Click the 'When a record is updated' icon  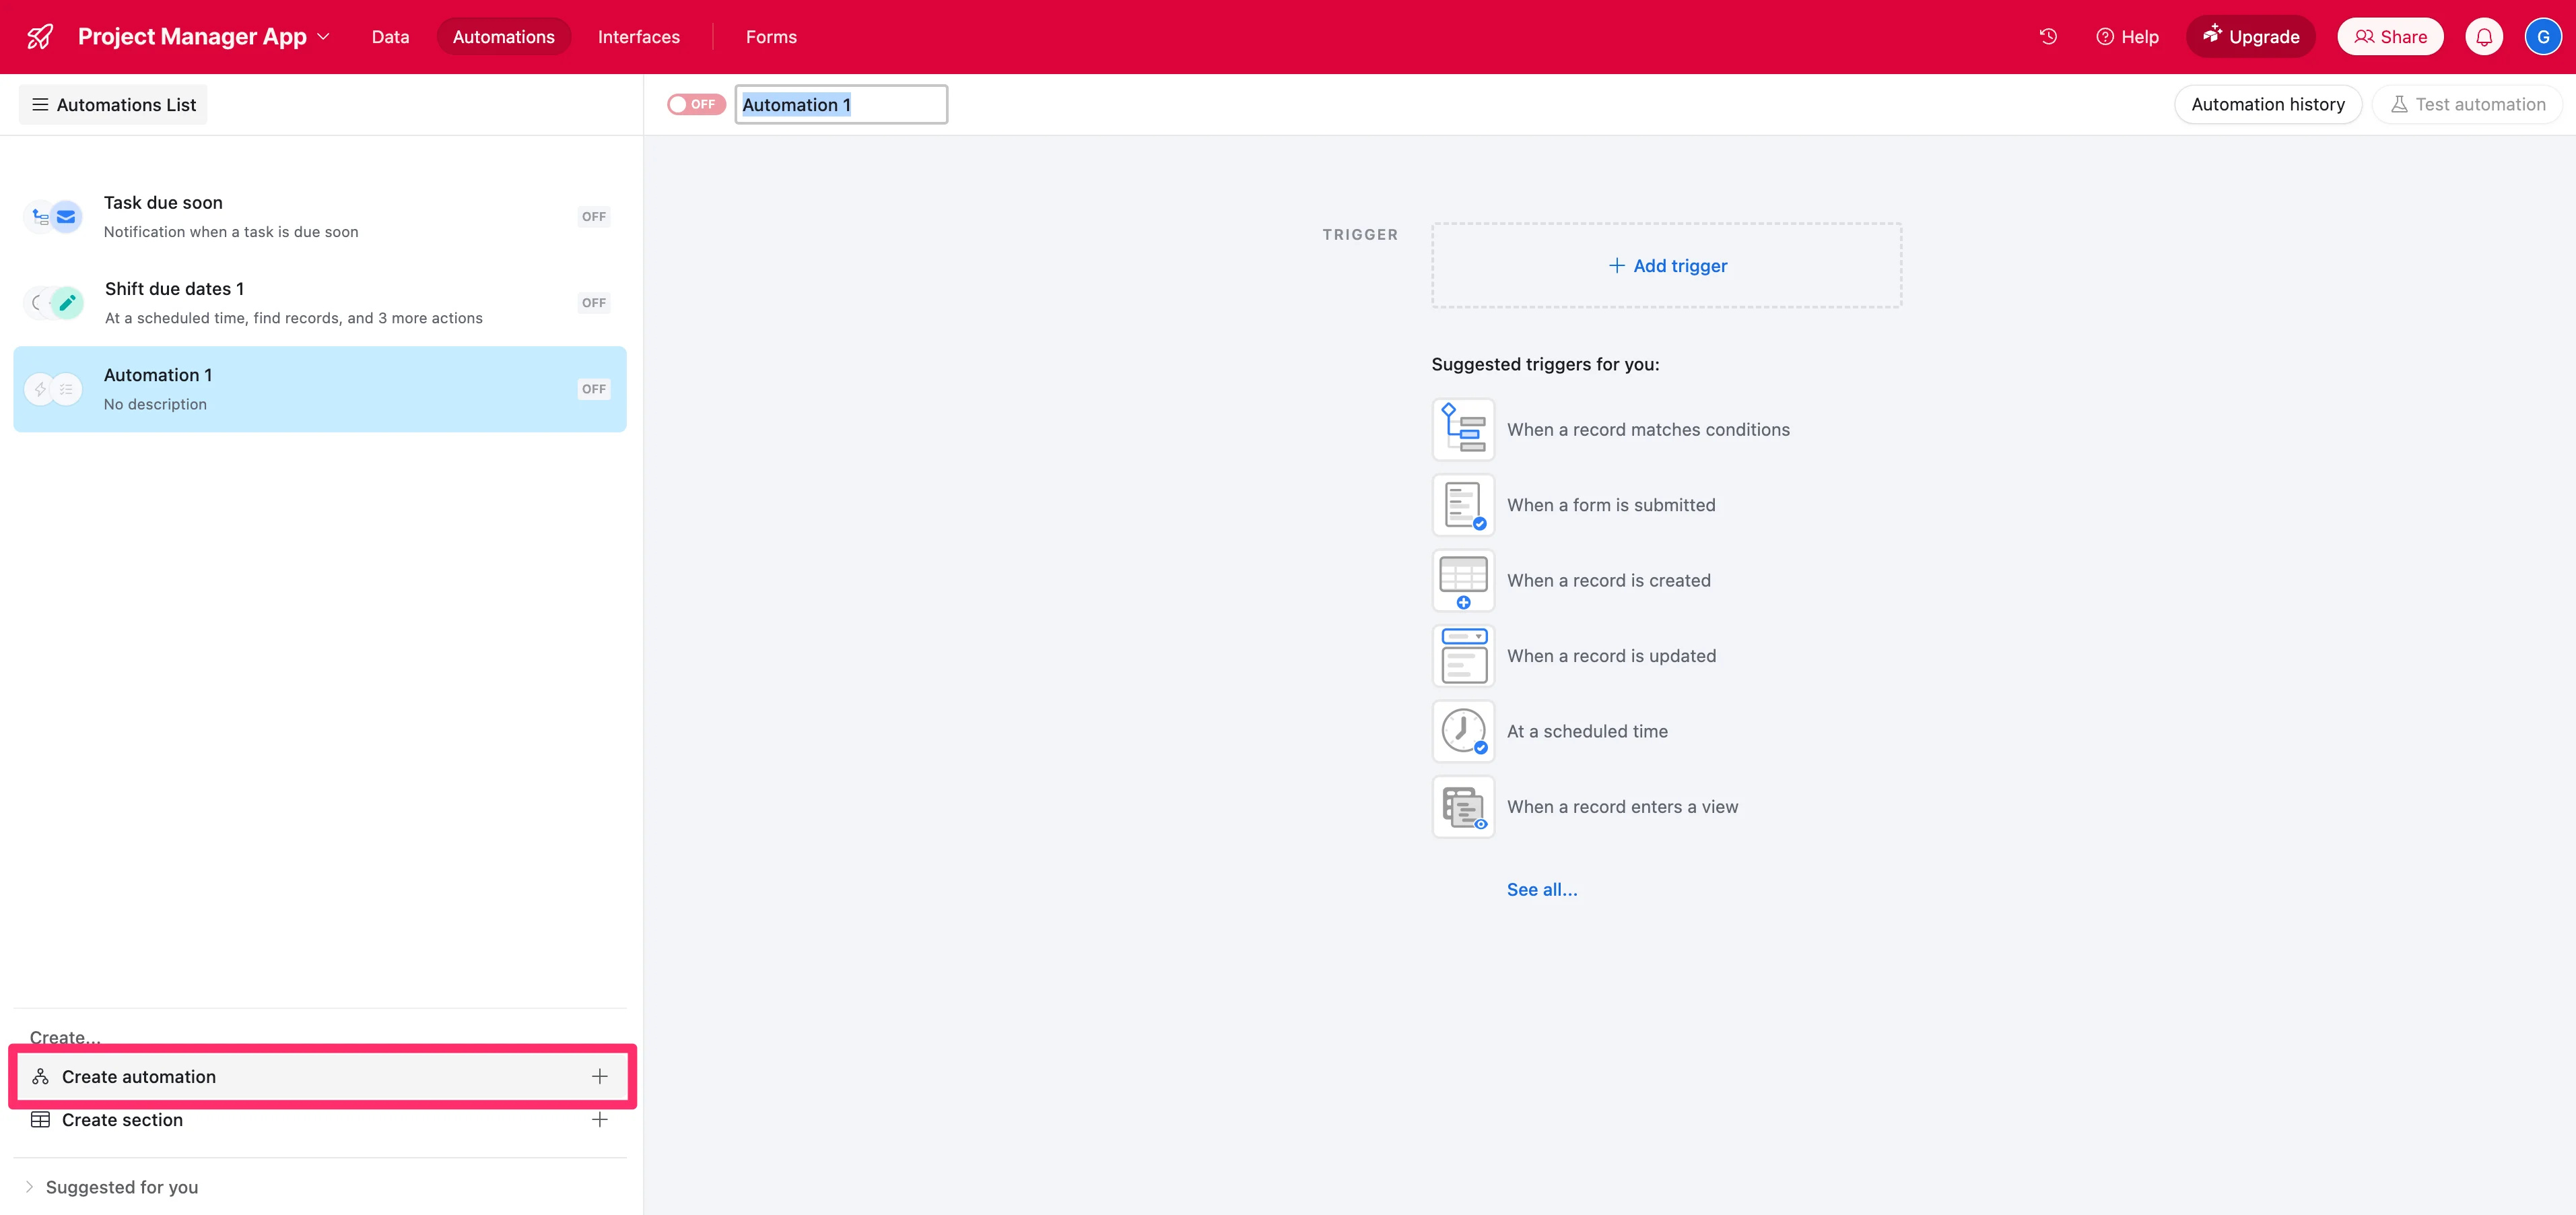(1463, 656)
